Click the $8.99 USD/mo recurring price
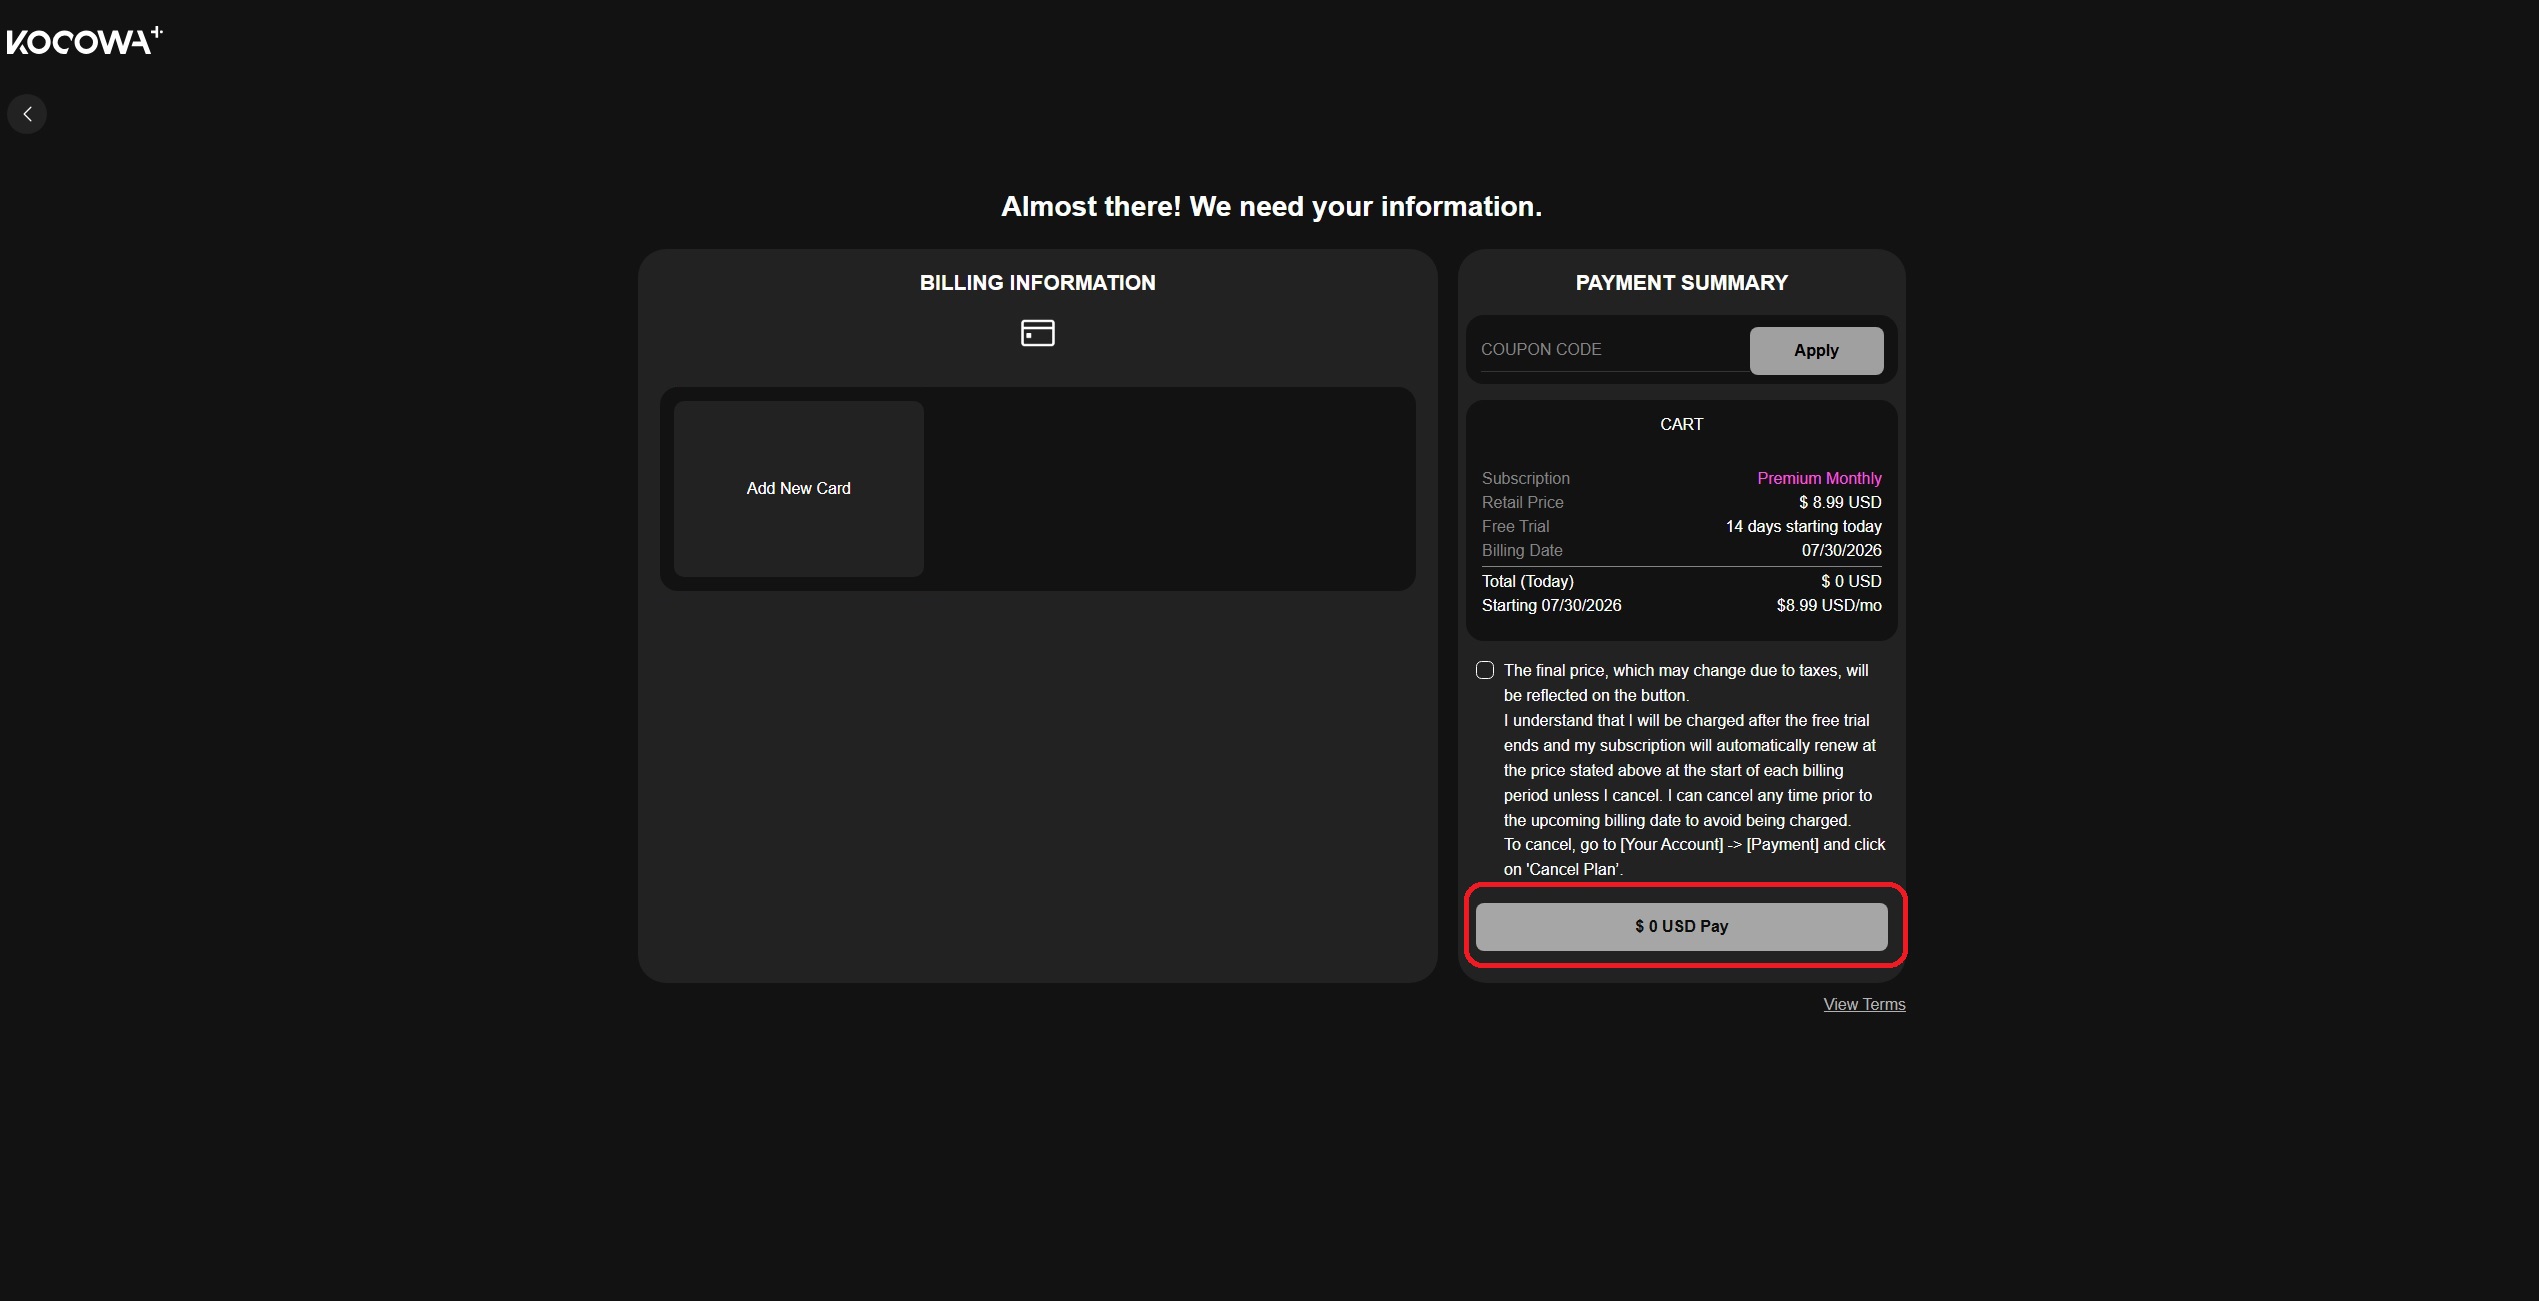 pos(1828,606)
